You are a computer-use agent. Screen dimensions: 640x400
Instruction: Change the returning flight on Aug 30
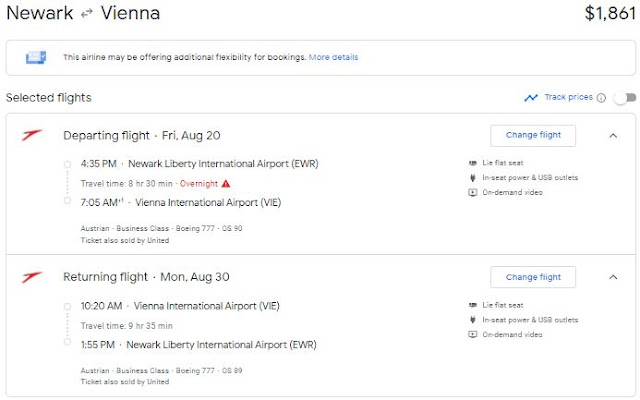click(x=533, y=277)
